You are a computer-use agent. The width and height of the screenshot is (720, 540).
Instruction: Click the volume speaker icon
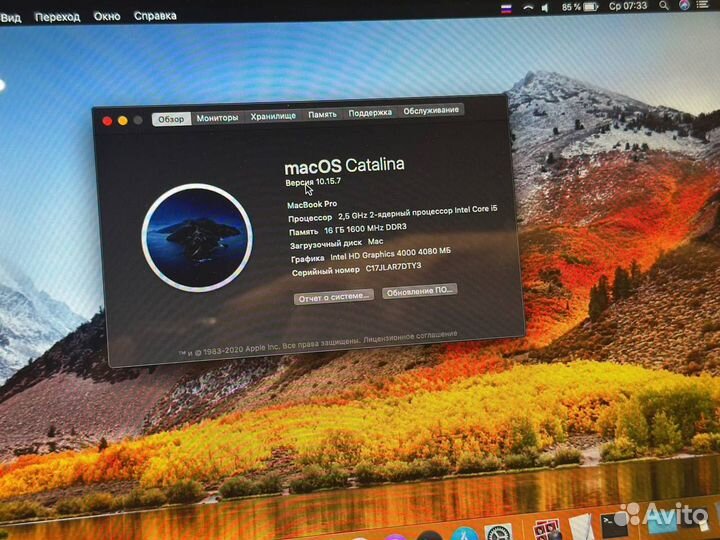(545, 8)
